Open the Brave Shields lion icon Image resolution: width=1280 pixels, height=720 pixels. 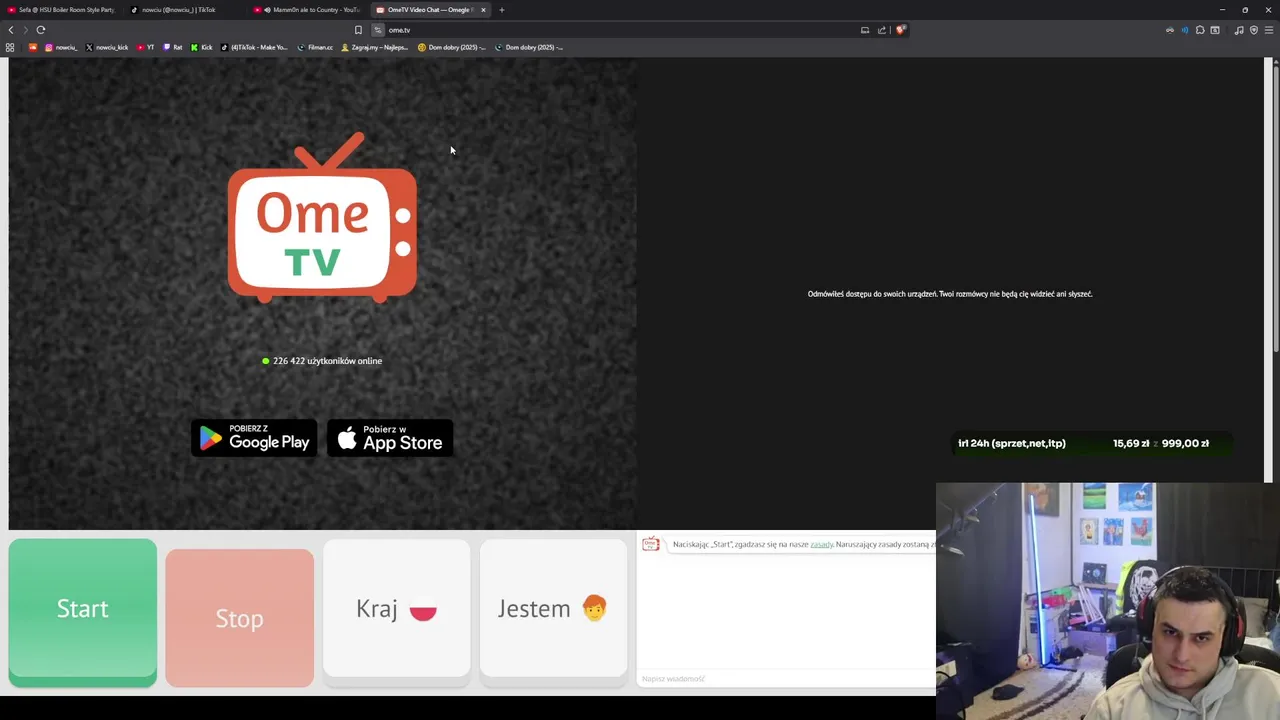pyautogui.click(x=900, y=30)
